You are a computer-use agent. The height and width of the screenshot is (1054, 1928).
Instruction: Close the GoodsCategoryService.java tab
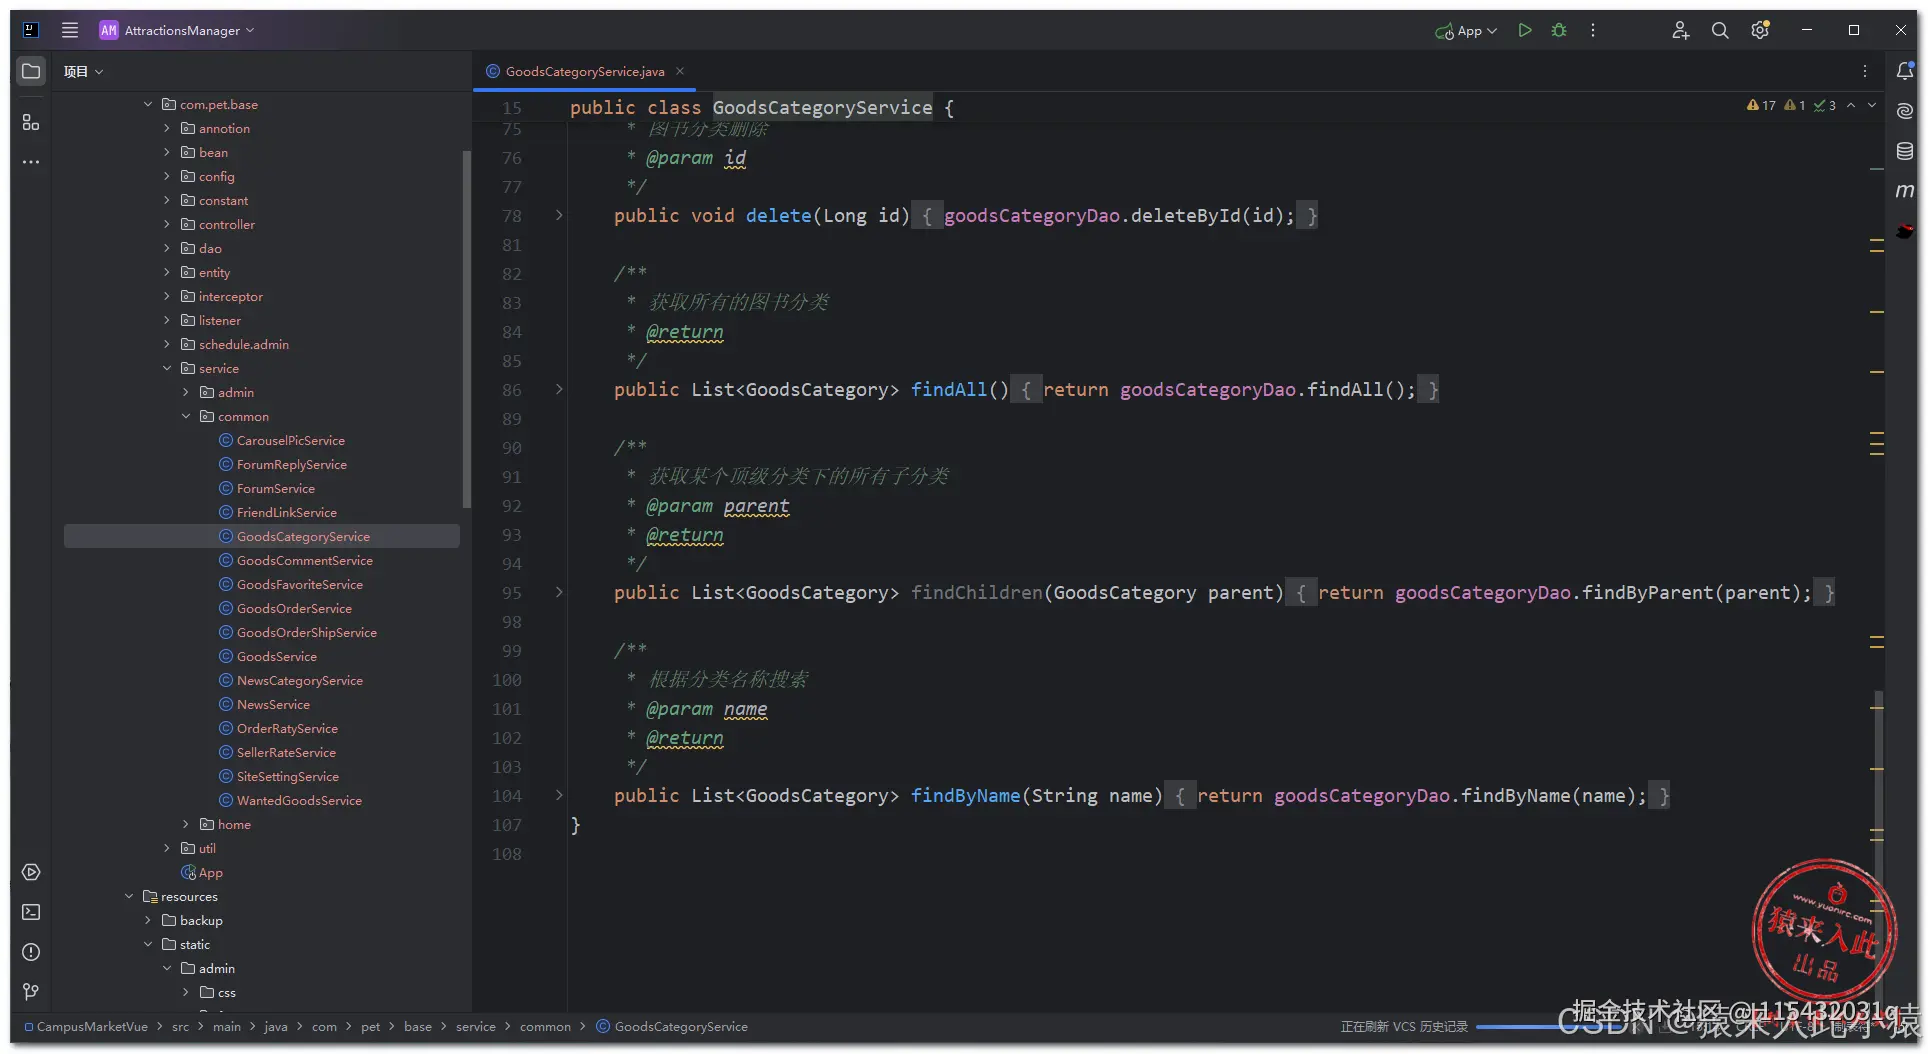[680, 71]
